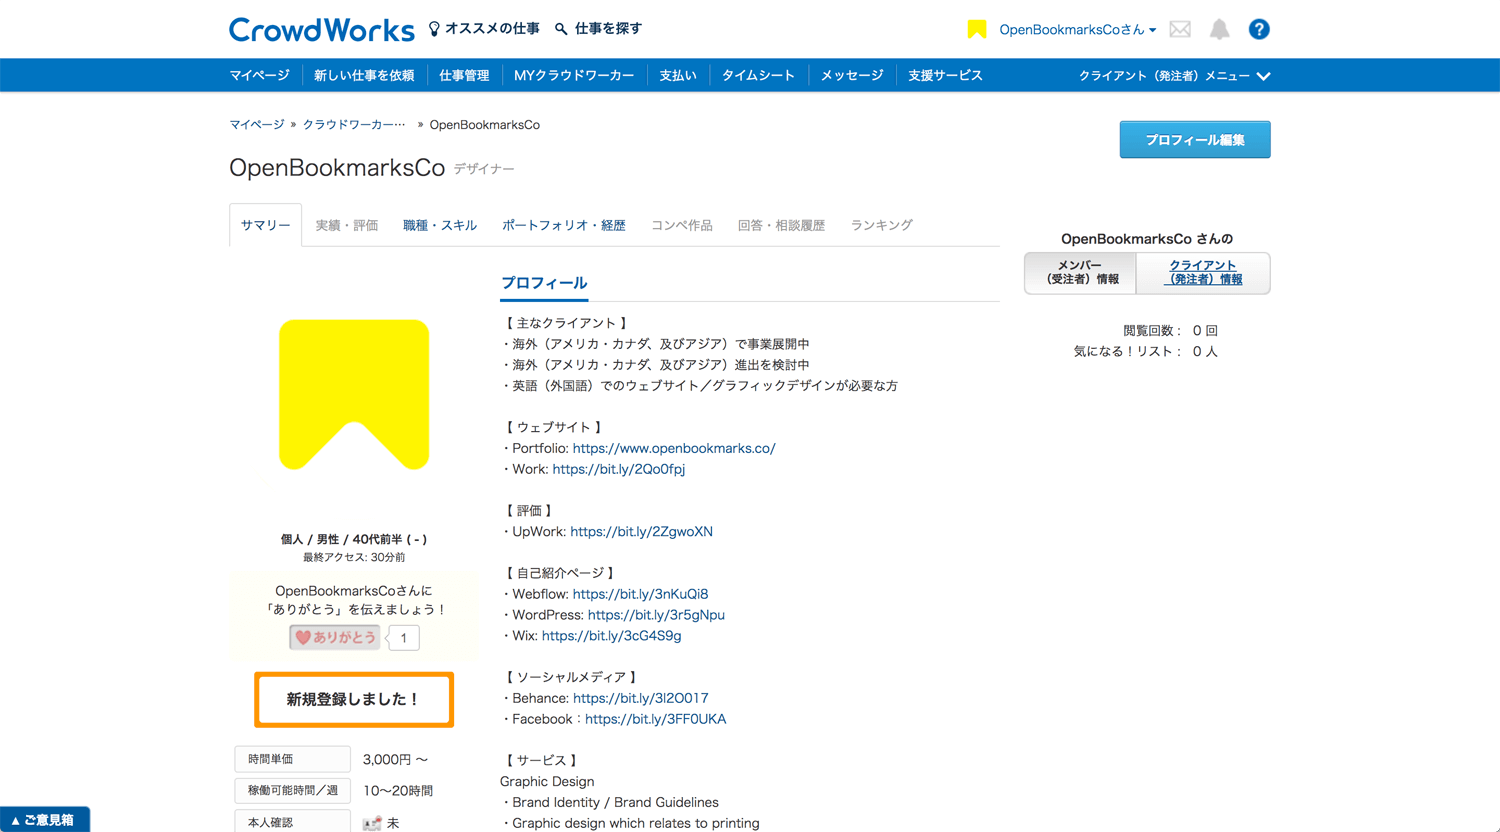Open OpenBookmarksCoさん account dropdown

click(x=1077, y=29)
